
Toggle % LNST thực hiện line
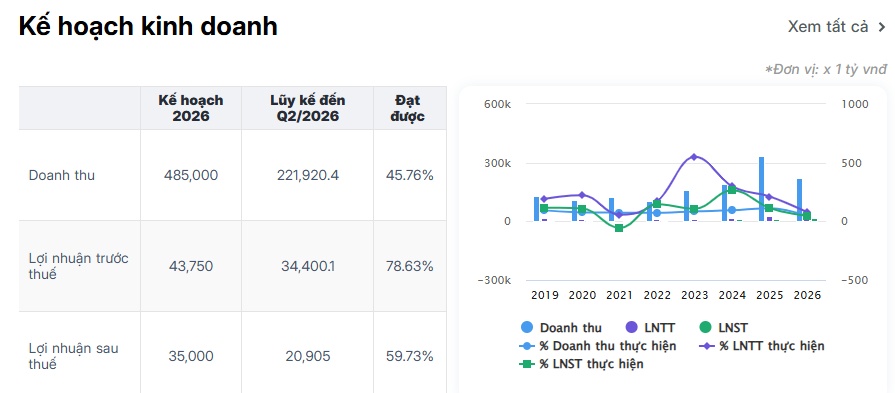coord(581,364)
